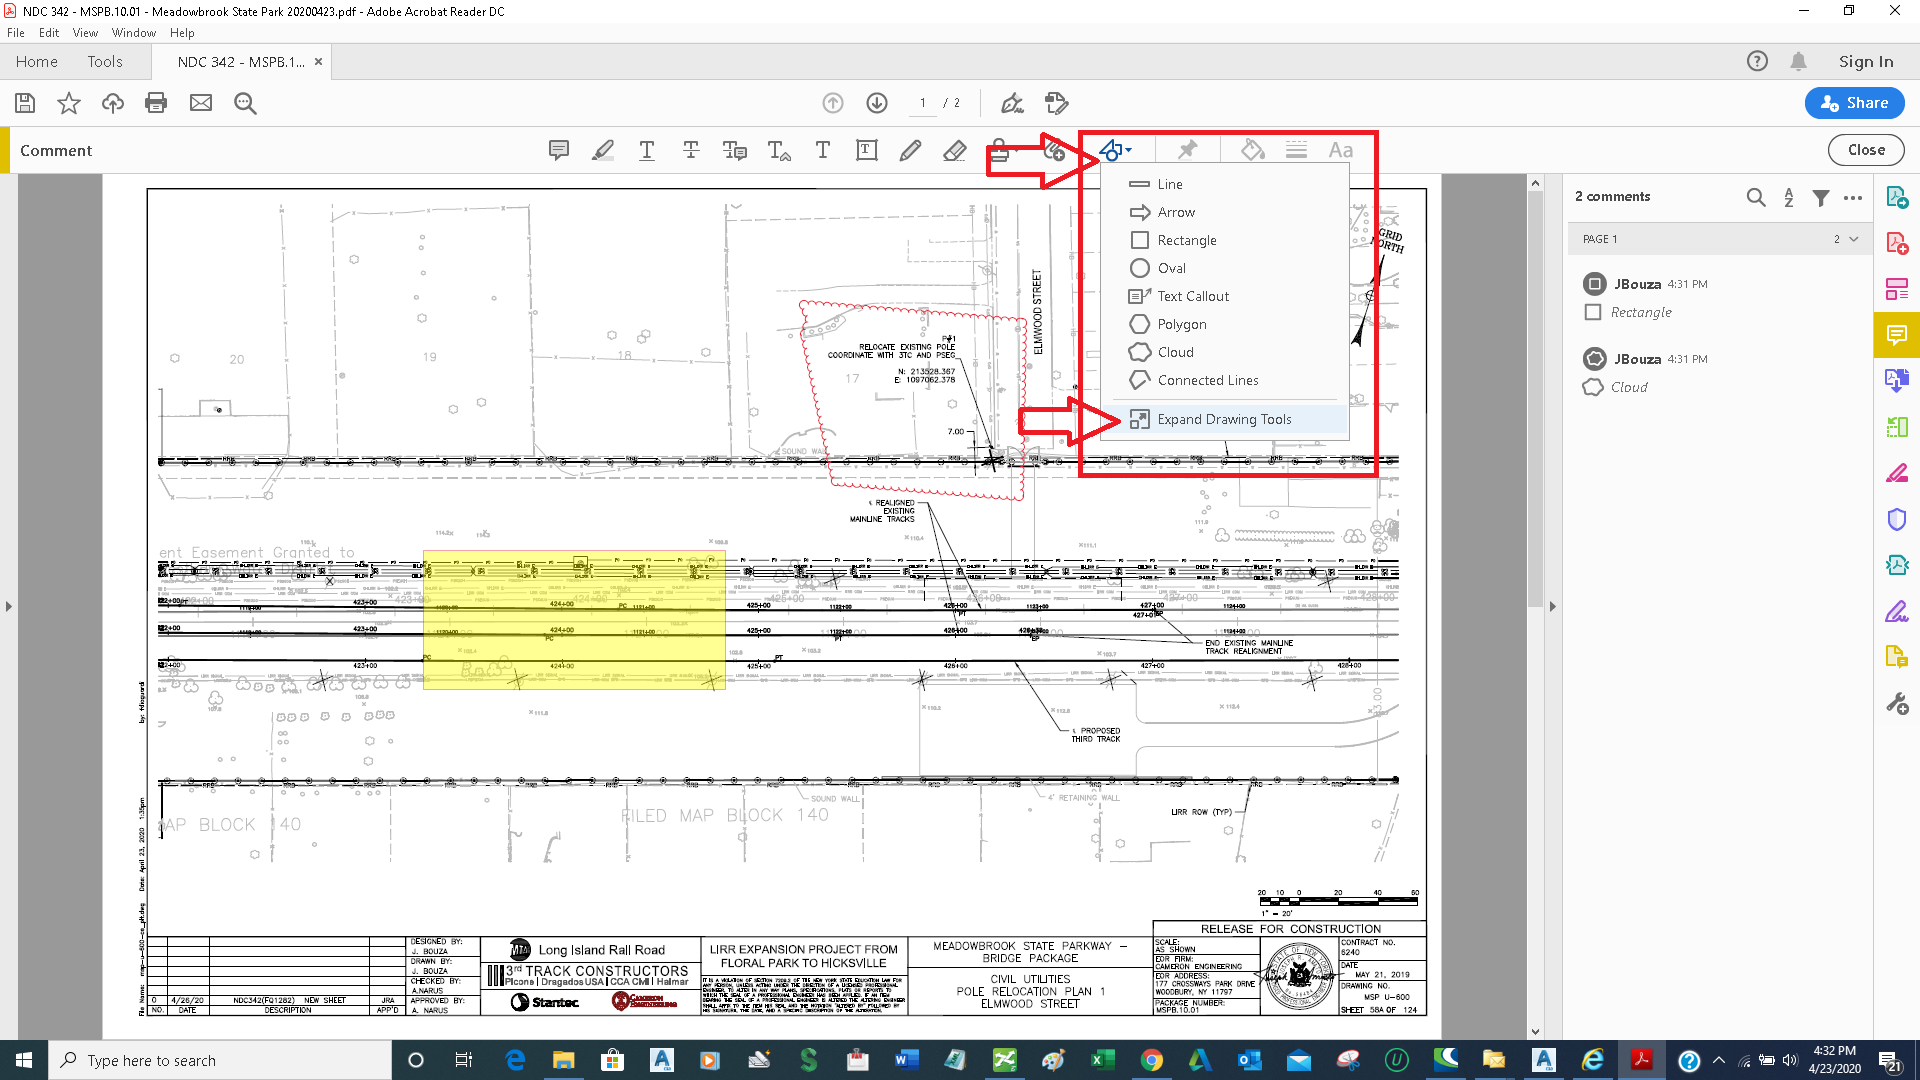Toggle the comments filter
This screenshot has height=1080, width=1920.
coord(1820,197)
